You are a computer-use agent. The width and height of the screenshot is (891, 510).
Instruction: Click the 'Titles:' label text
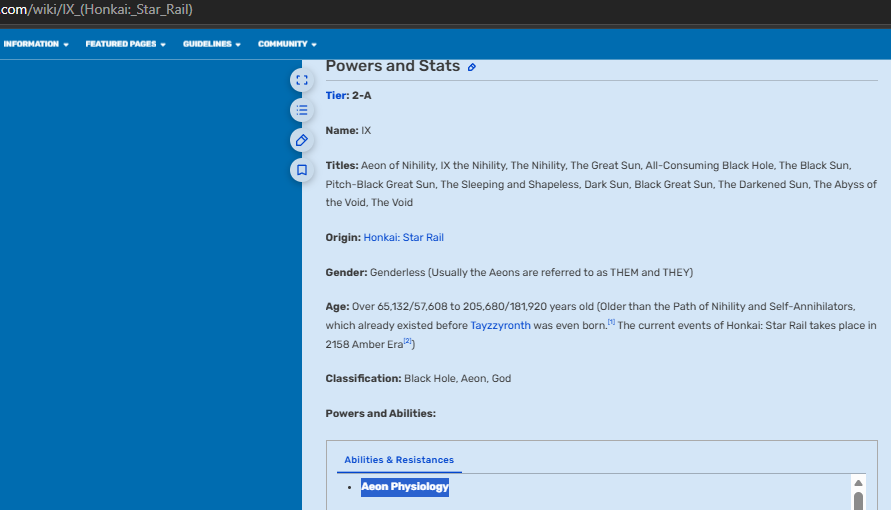click(342, 166)
